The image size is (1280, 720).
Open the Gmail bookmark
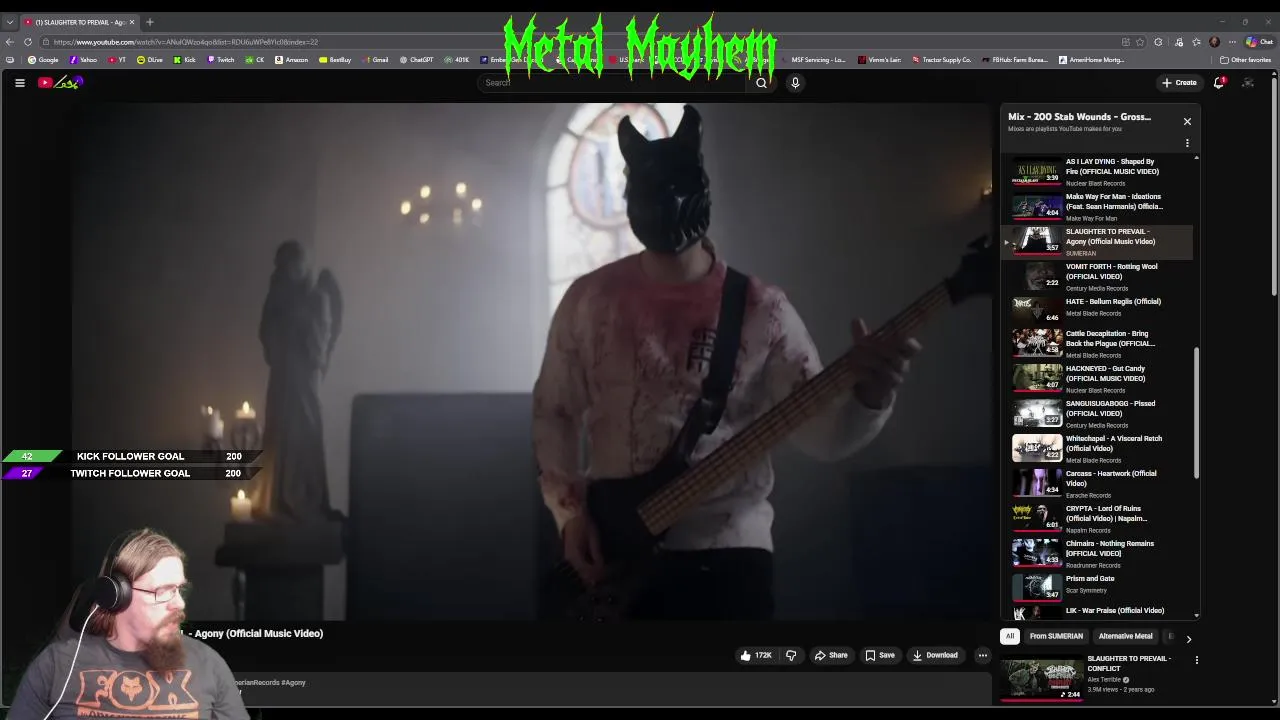[375, 60]
